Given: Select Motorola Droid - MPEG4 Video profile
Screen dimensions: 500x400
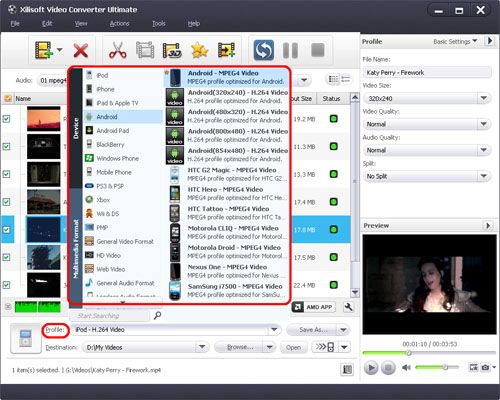Looking at the screenshot, I should tap(227, 252).
